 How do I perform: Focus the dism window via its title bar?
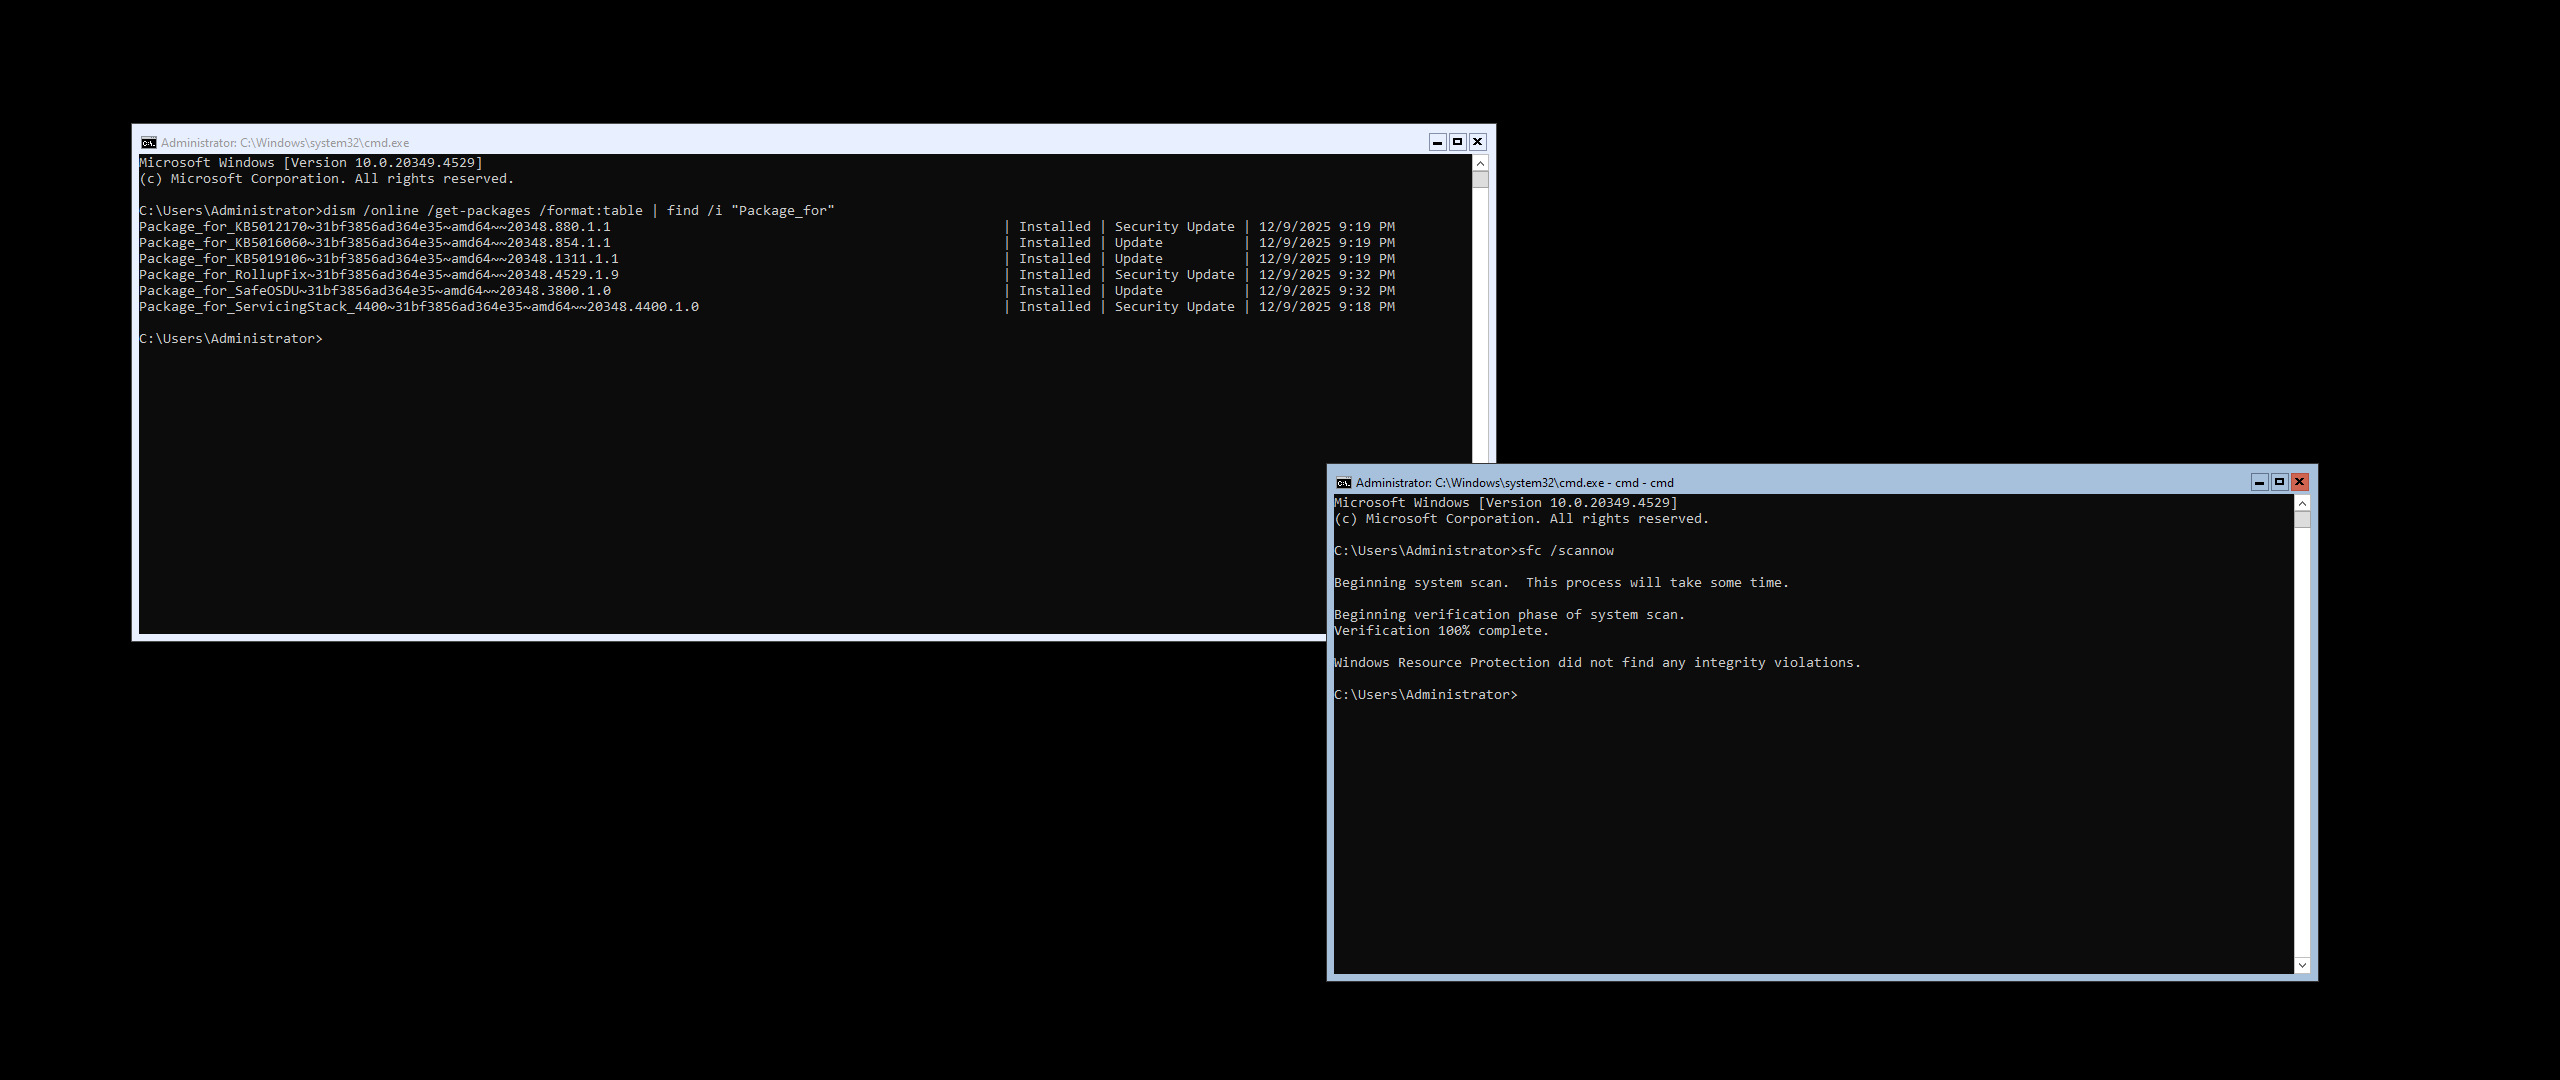point(800,142)
